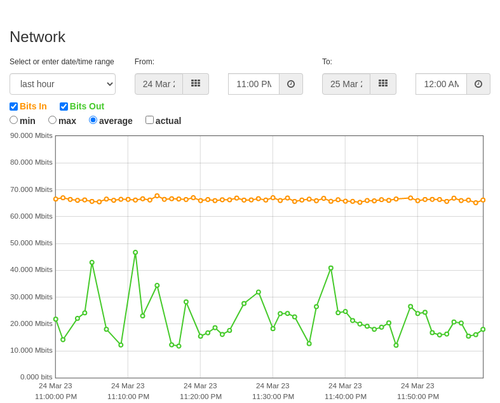This screenshot has height=403, width=500.
Task: Open the 'last hour' range dropdown
Action: click(x=63, y=84)
